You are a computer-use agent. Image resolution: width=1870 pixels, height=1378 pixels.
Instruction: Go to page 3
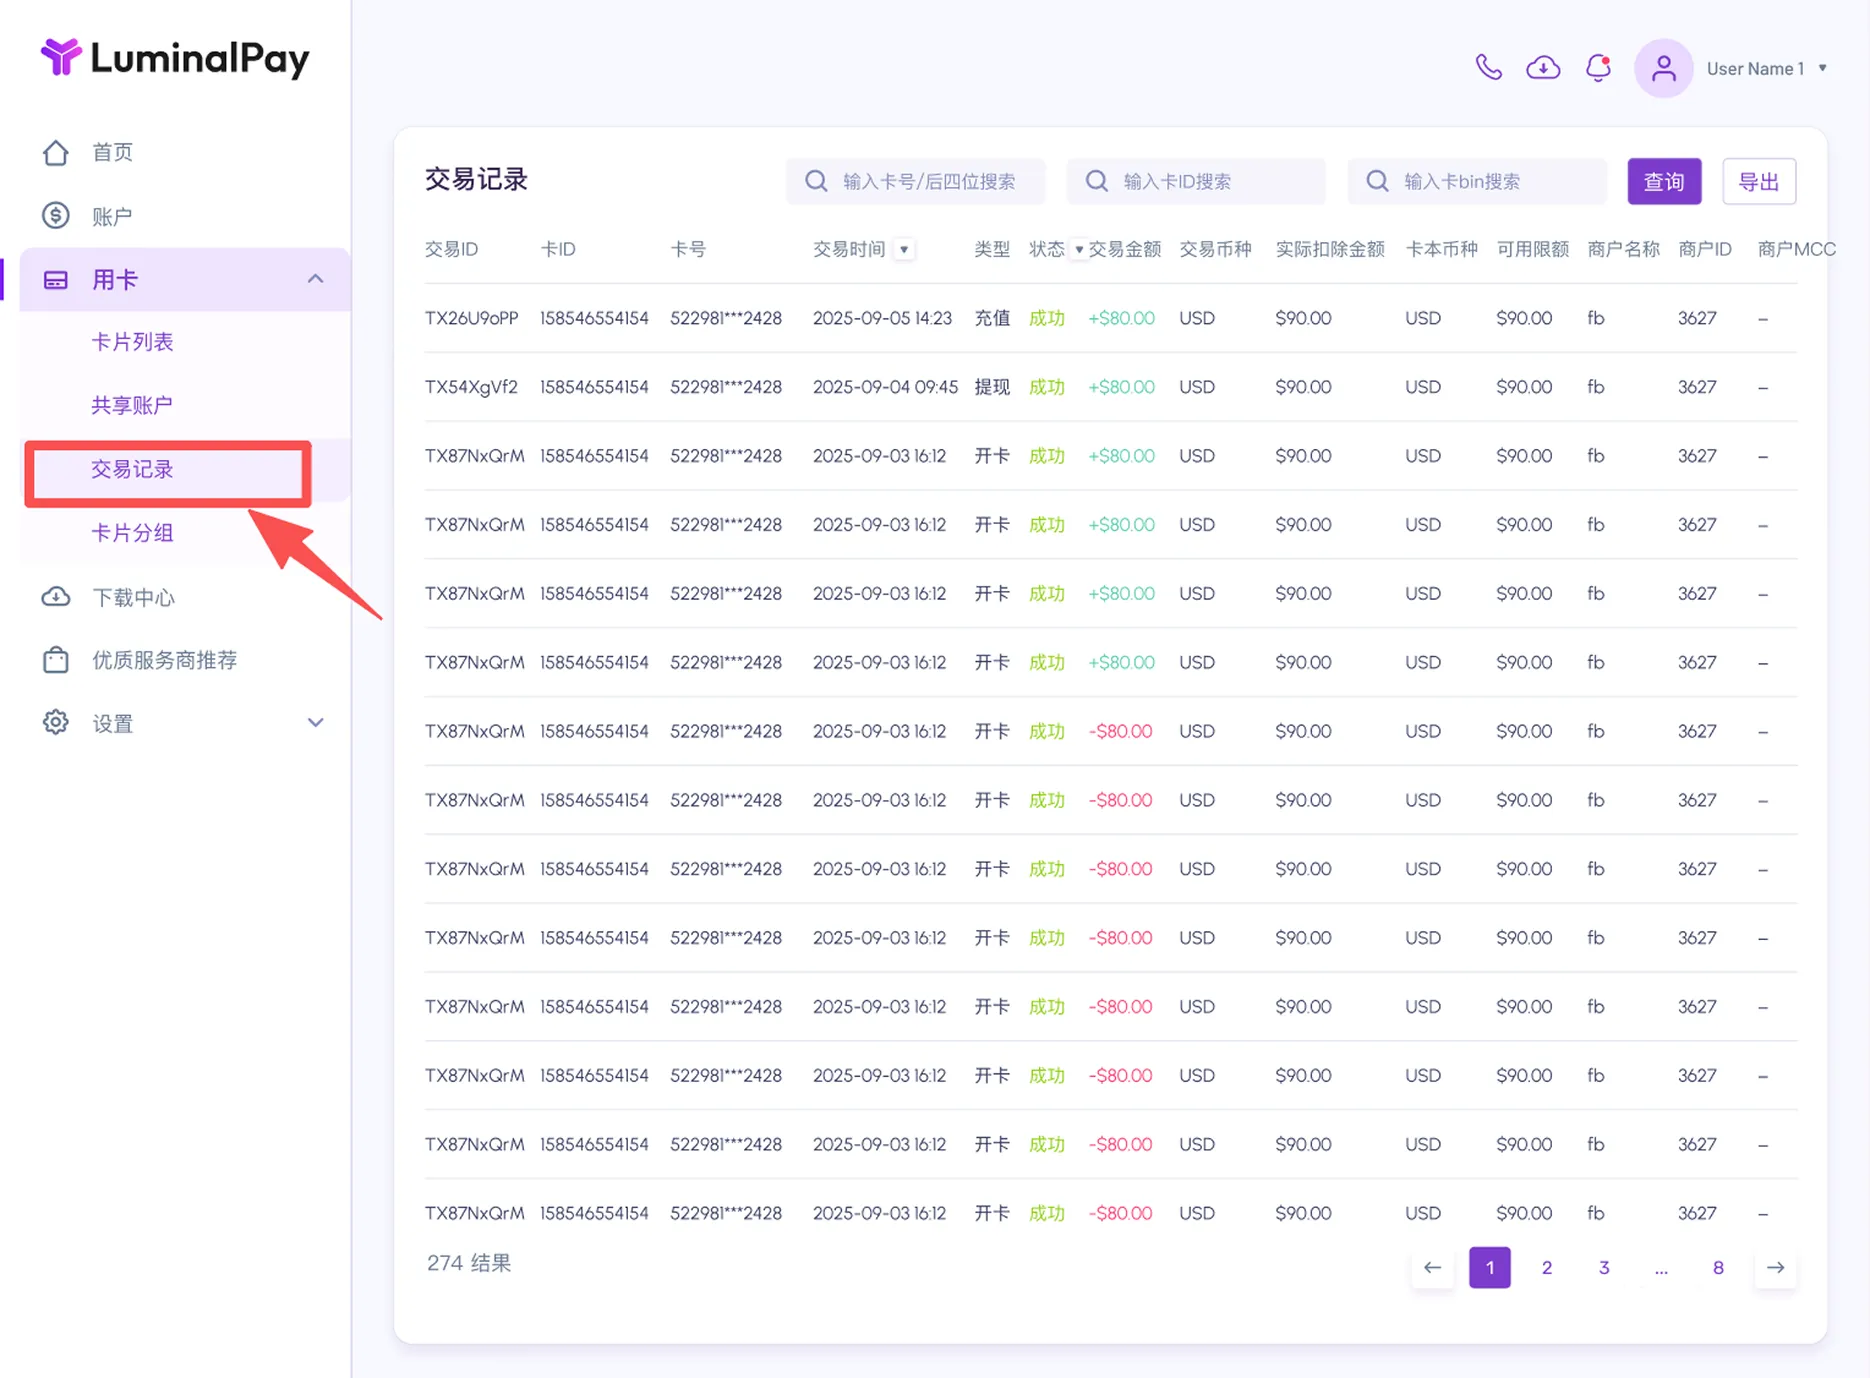[1604, 1267]
